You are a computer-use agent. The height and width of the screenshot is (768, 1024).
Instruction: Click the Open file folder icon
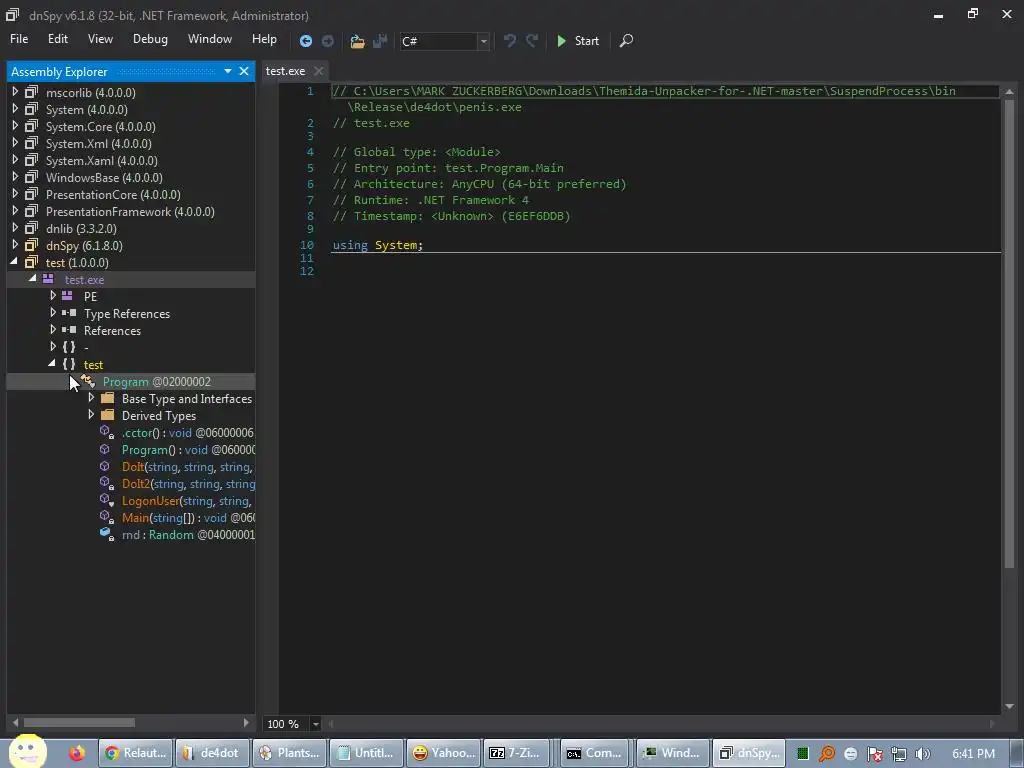(x=357, y=41)
